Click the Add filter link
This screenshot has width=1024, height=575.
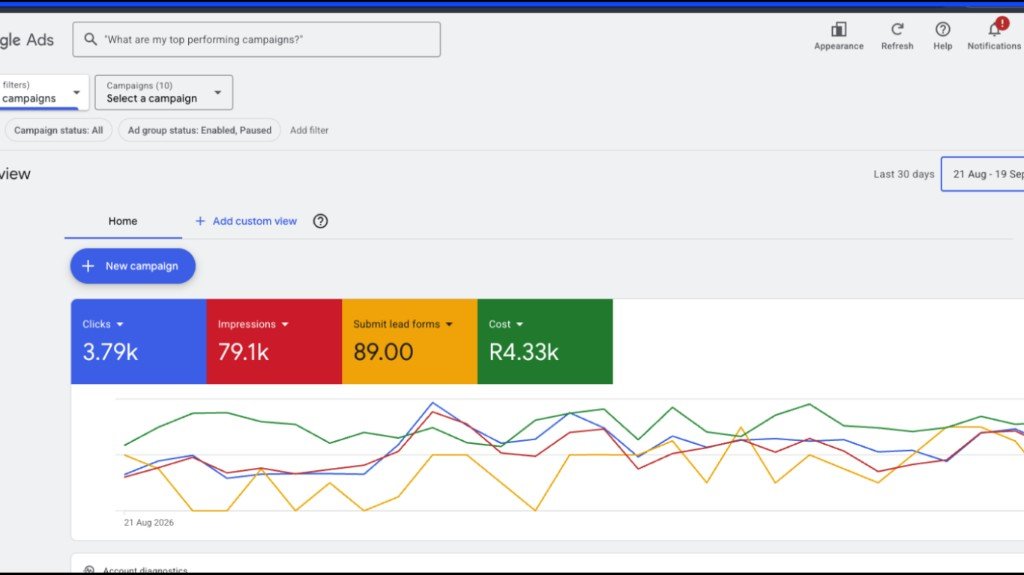pyautogui.click(x=309, y=130)
